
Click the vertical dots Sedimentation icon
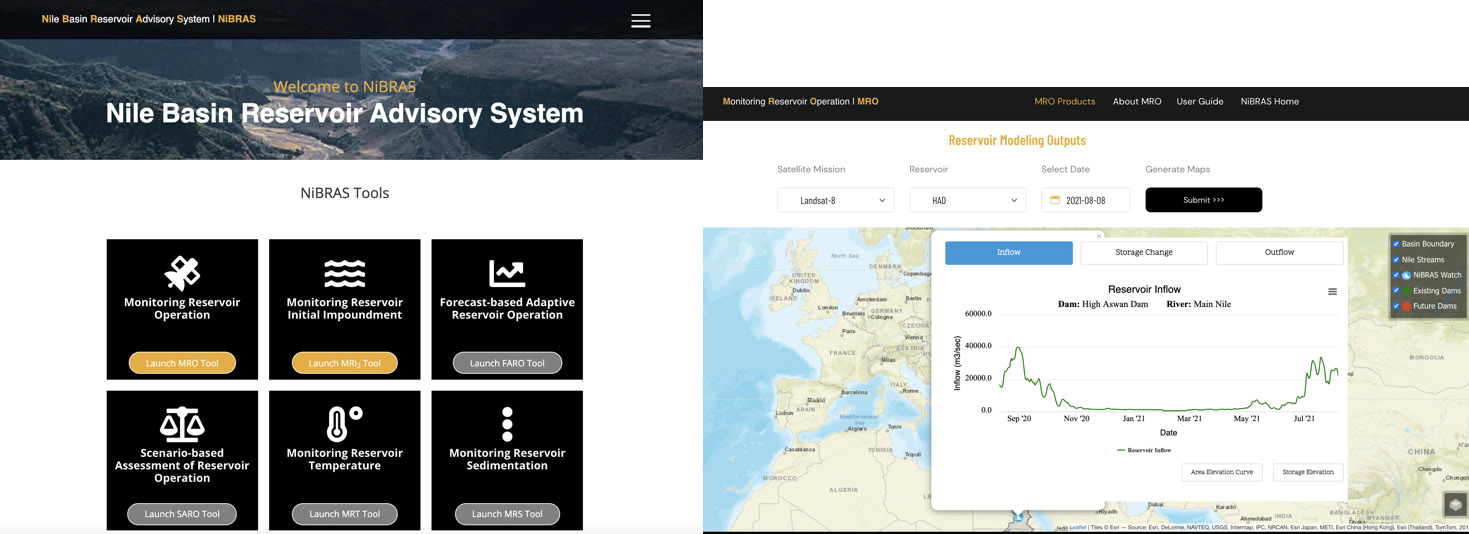507,425
